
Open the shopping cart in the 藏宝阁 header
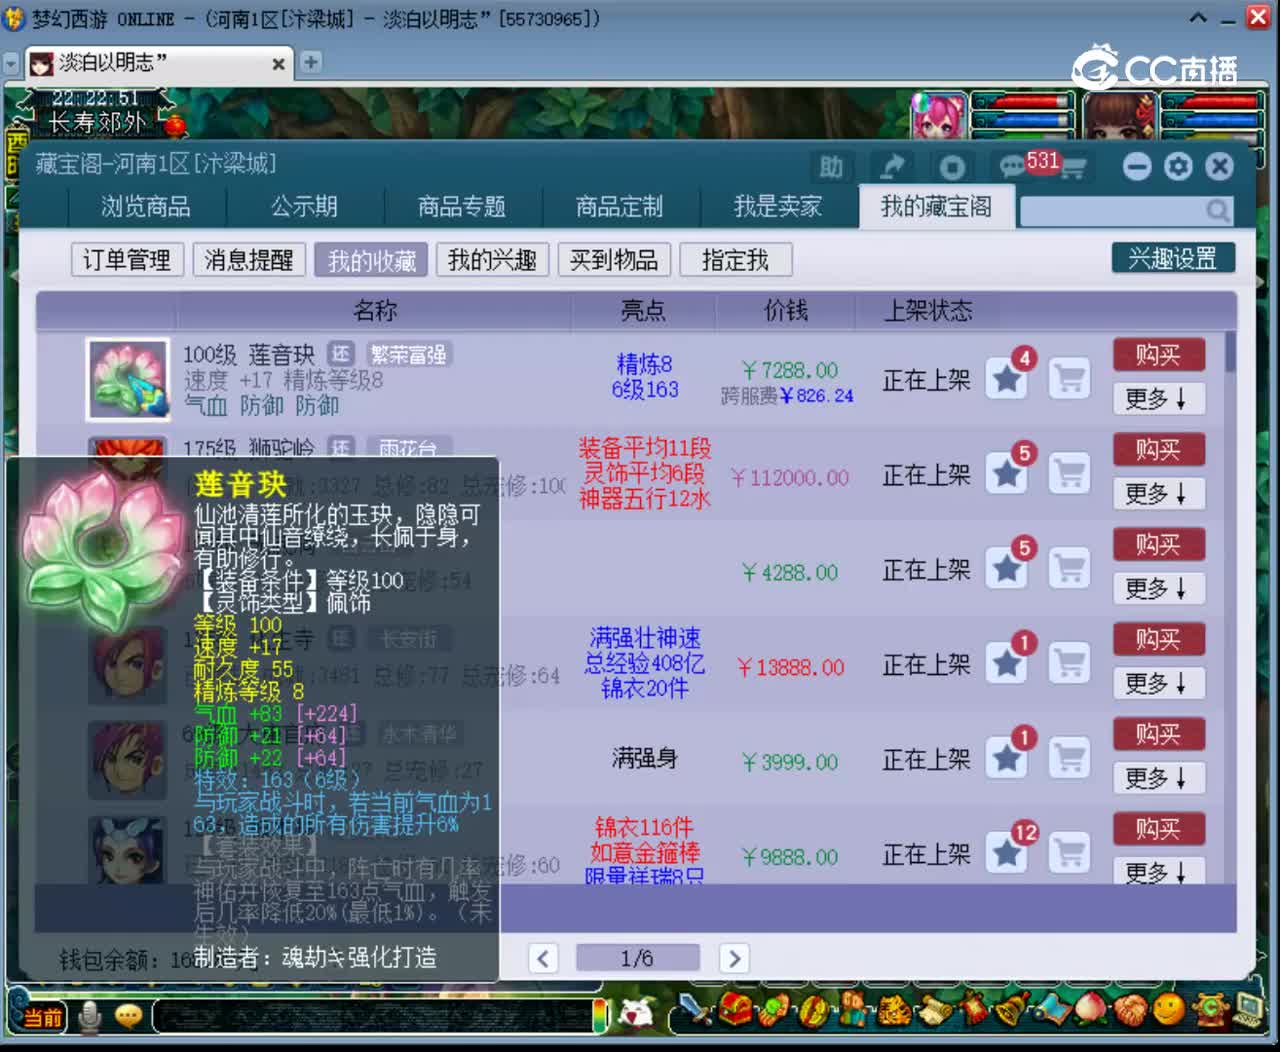tap(1073, 167)
